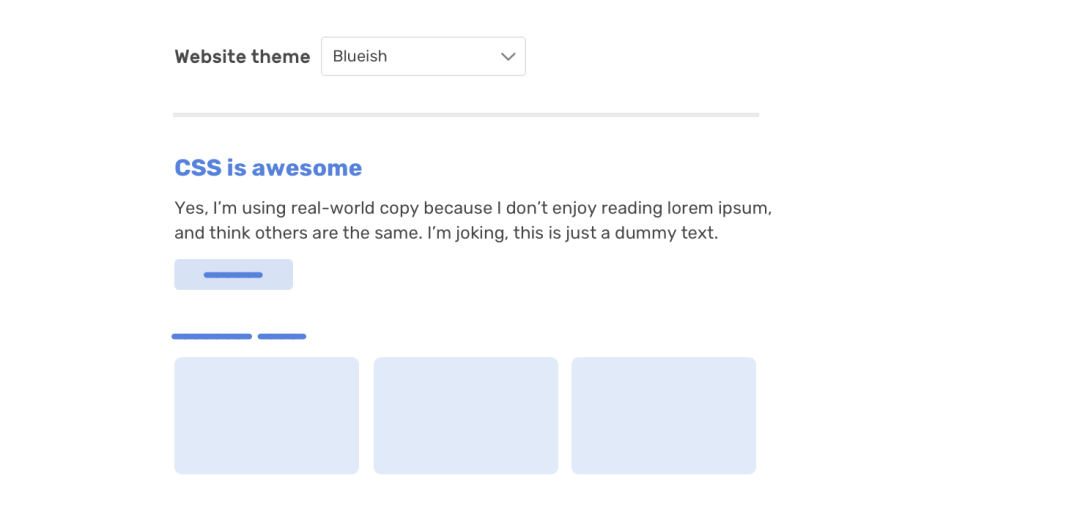Viewport: 1080px width, 530px height.
Task: Click the CSS is awesome heading
Action: coord(268,167)
